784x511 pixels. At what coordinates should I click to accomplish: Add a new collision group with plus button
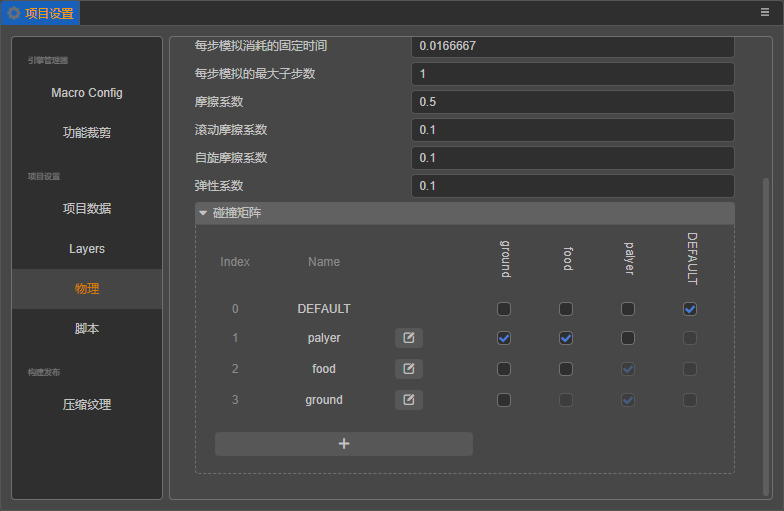(344, 444)
